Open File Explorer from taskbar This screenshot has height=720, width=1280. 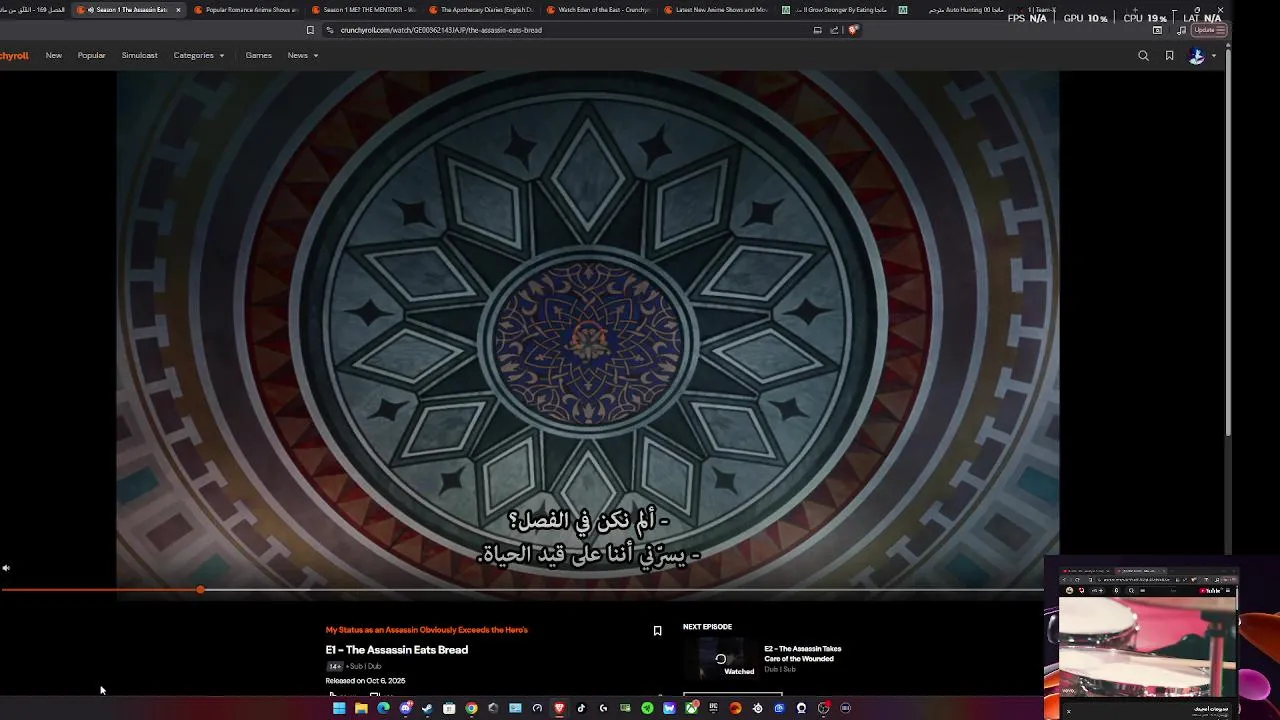(361, 708)
